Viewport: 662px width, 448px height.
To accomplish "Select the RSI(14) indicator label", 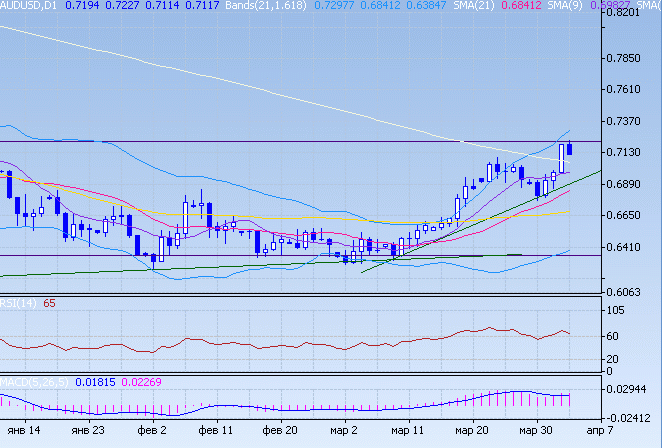I will pos(19,303).
